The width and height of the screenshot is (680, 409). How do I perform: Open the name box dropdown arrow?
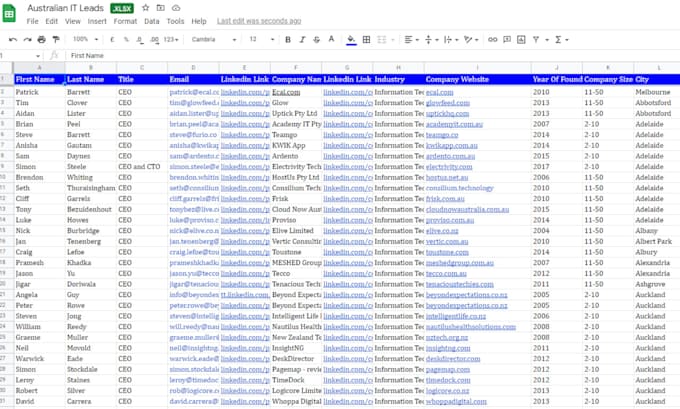(x=38, y=56)
